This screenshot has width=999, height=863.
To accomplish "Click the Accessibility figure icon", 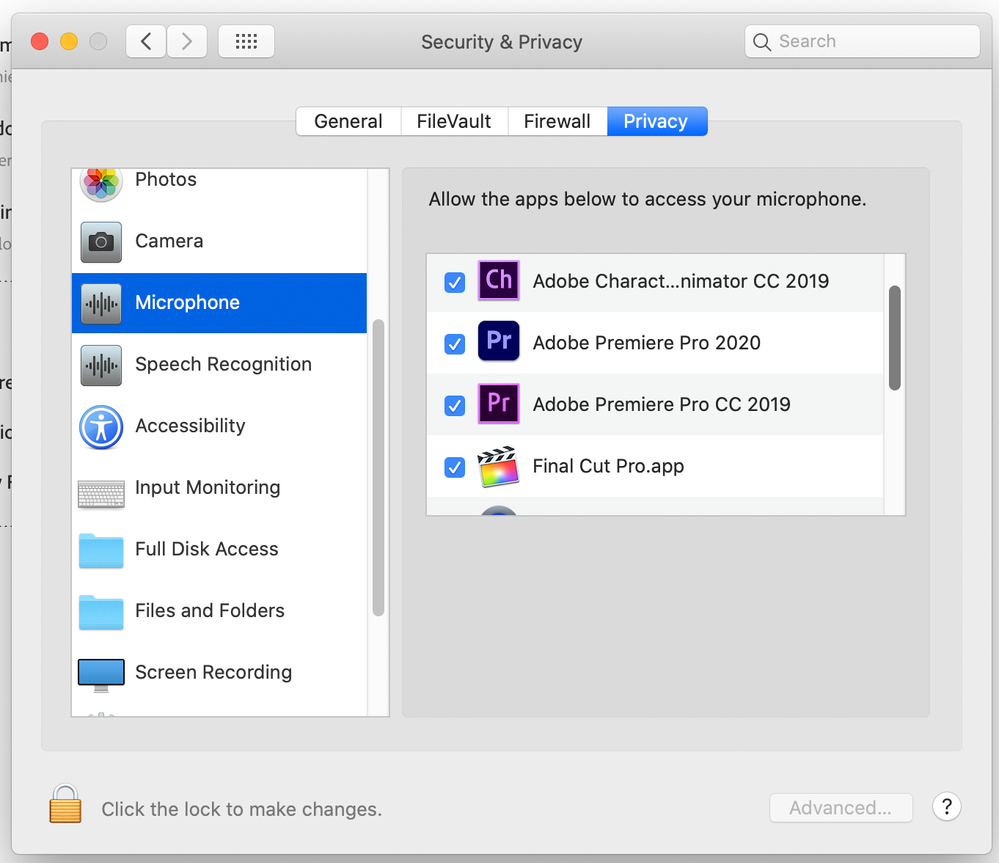I will [101, 427].
